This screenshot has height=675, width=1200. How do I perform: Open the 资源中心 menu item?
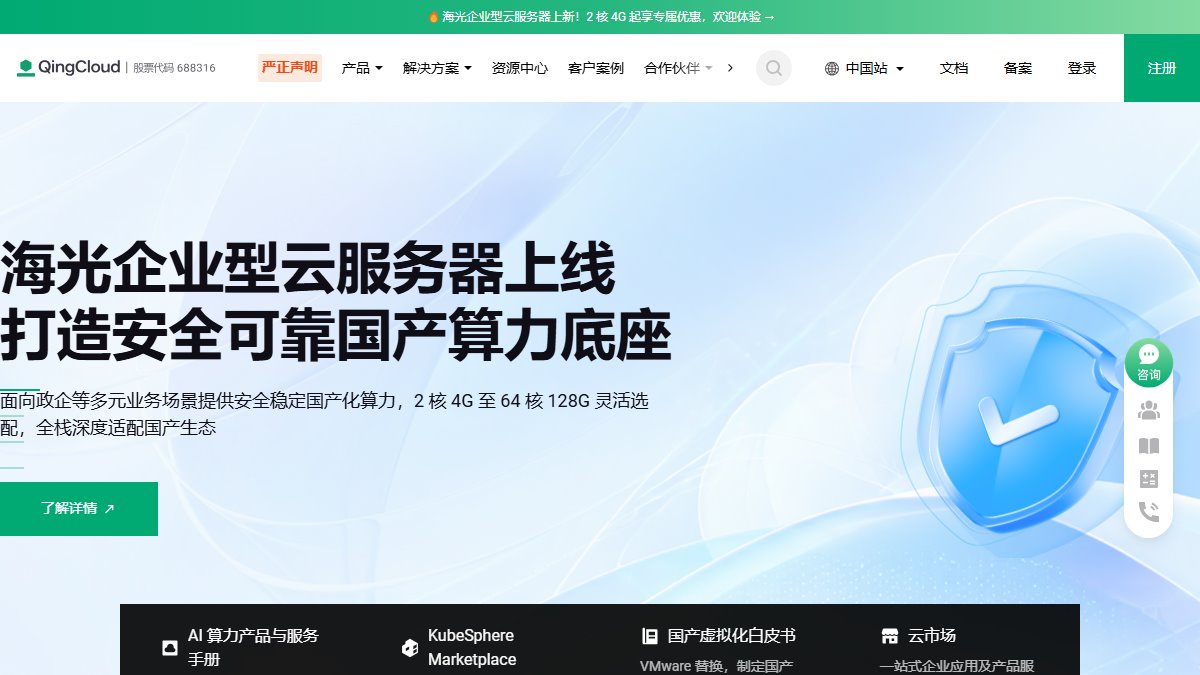point(520,68)
